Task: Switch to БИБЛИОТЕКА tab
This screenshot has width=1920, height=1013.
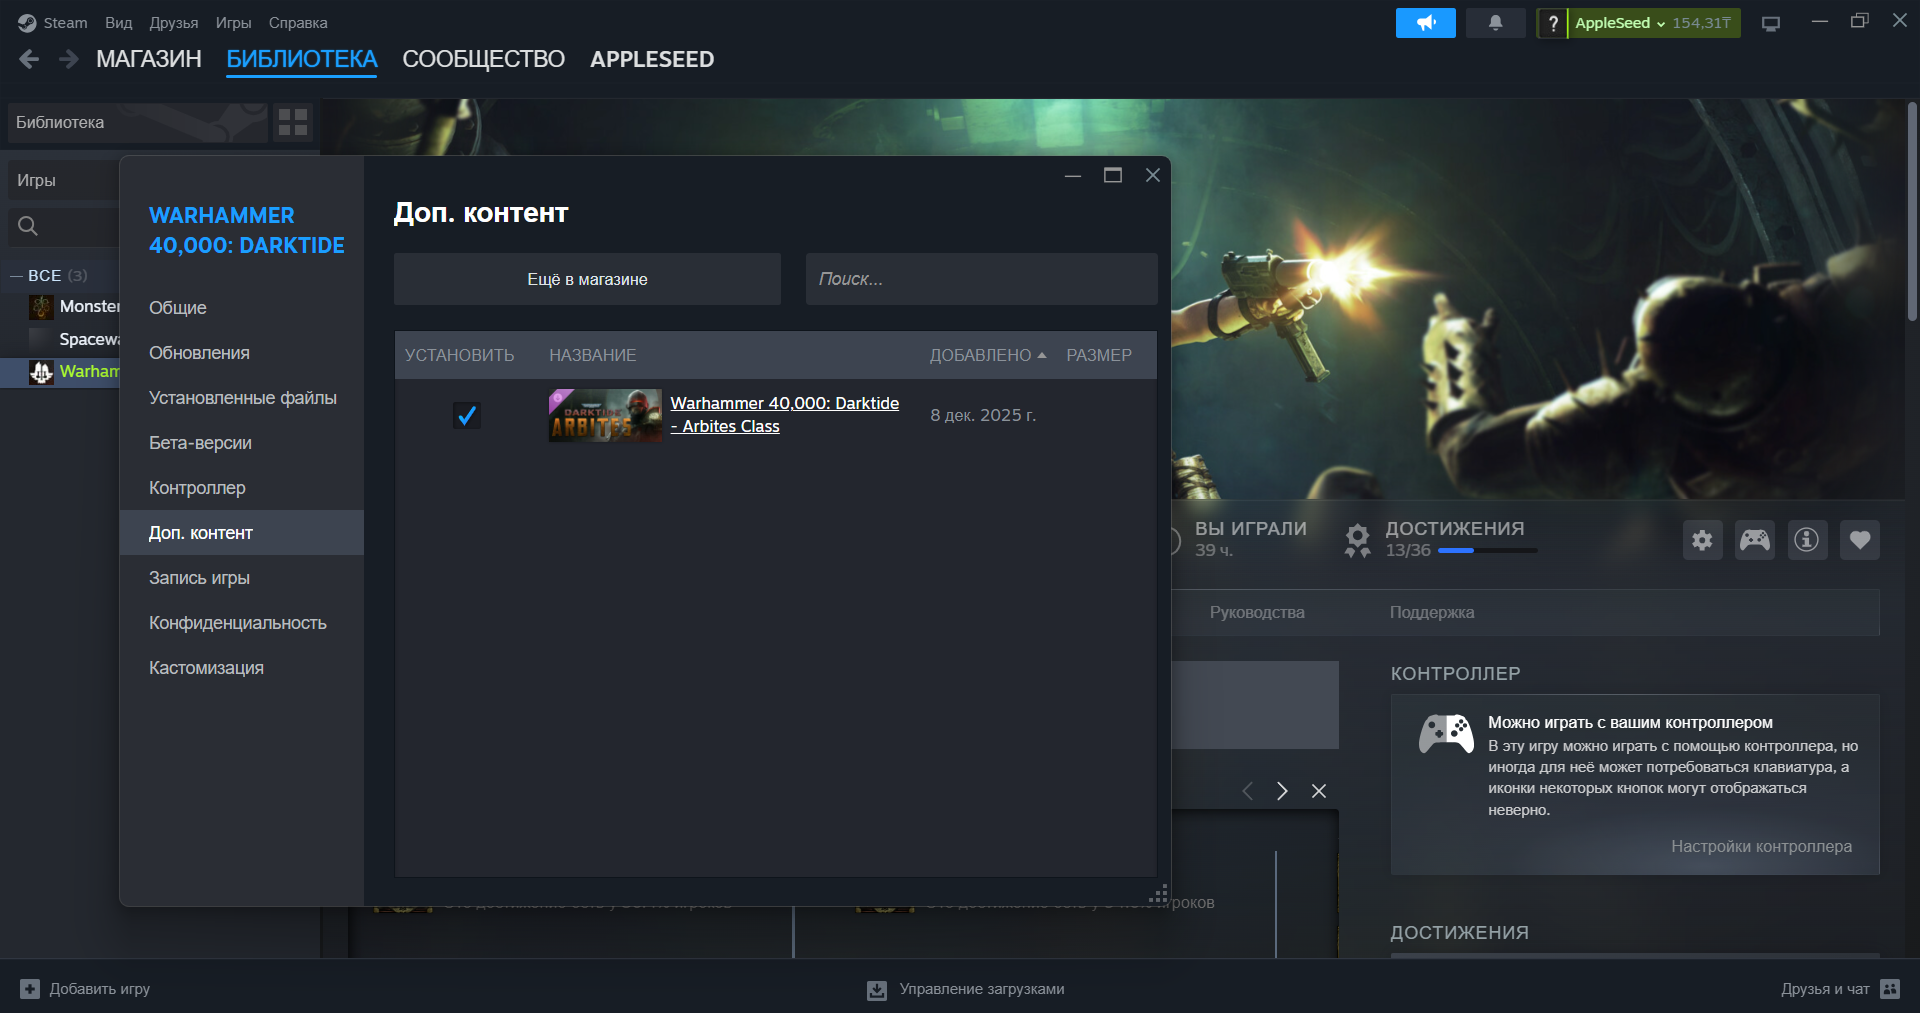Action: [x=302, y=59]
